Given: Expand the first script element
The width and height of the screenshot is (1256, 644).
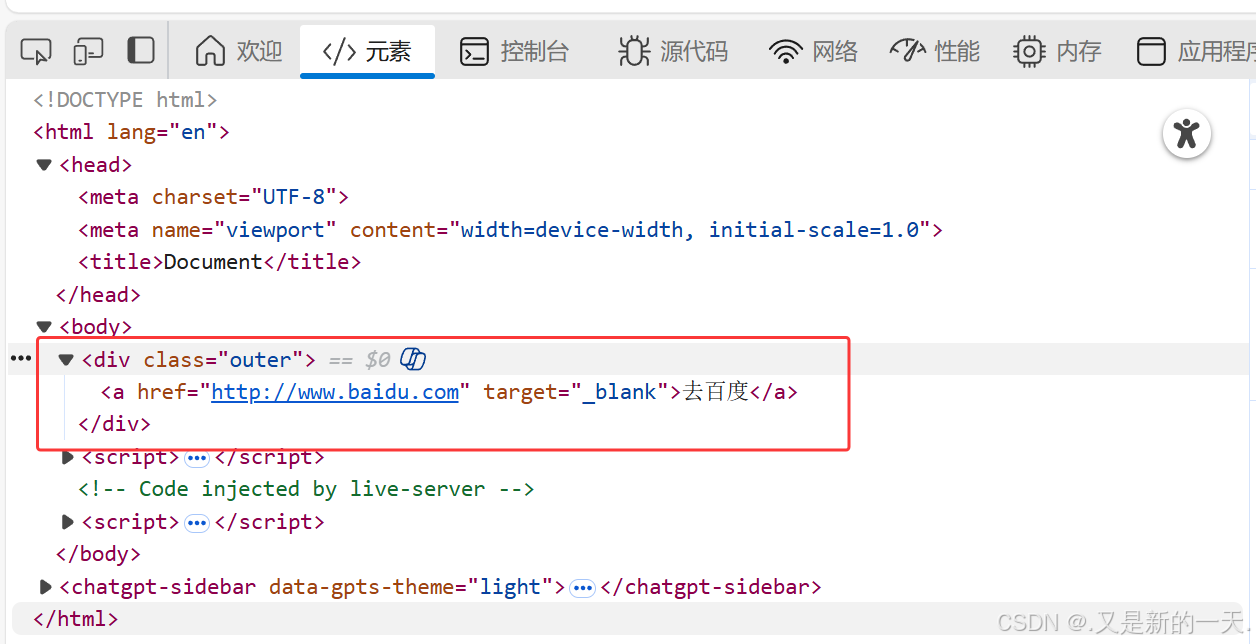Looking at the screenshot, I should [67, 457].
